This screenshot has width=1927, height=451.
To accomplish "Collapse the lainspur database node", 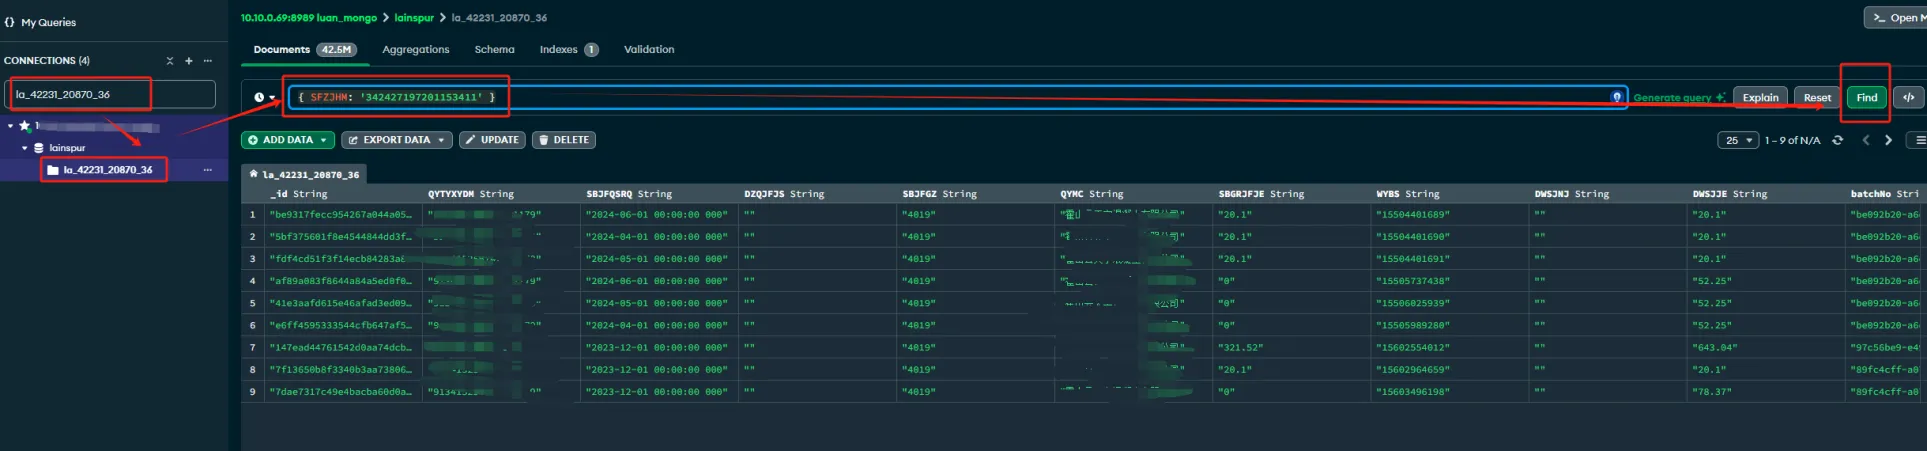I will 25,148.
